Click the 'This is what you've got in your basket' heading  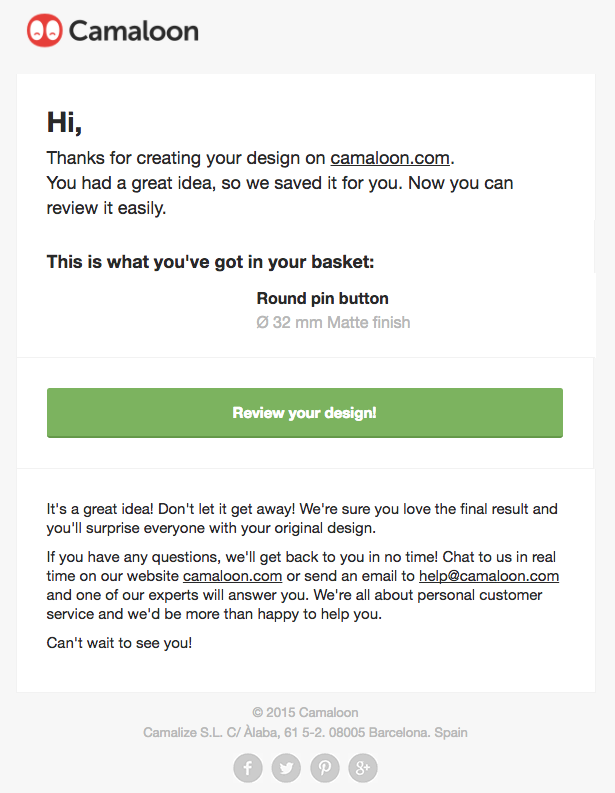point(210,262)
